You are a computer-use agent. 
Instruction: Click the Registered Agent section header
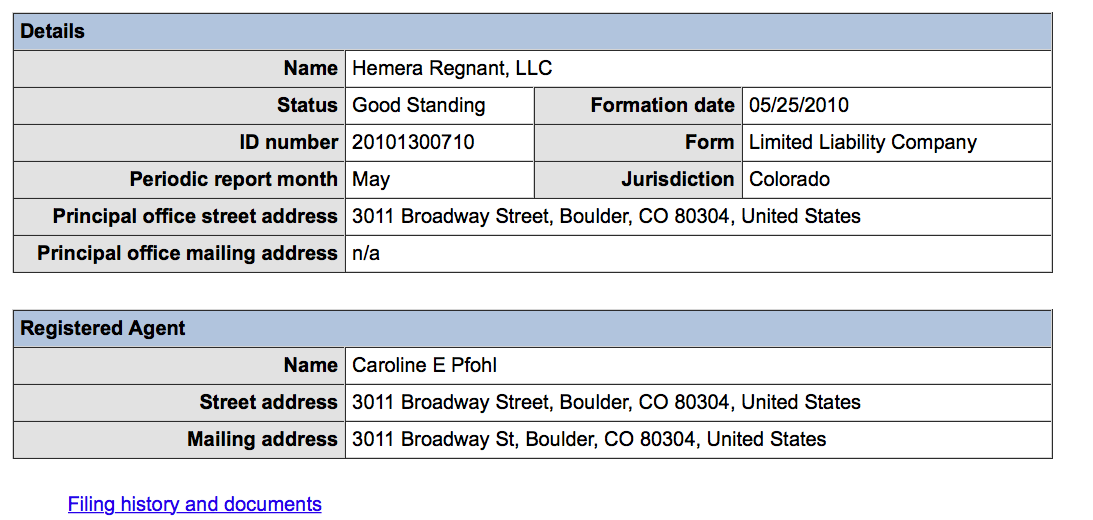click(x=103, y=328)
